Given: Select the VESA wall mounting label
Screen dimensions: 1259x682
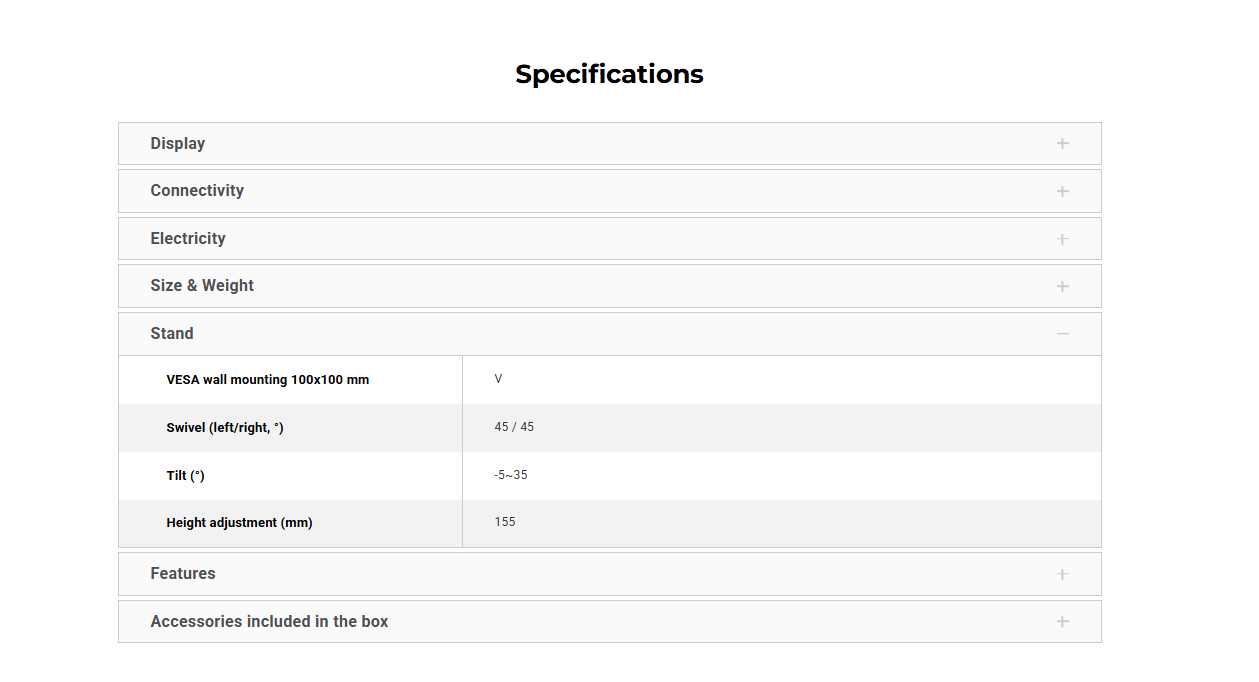Looking at the screenshot, I should coord(268,380).
